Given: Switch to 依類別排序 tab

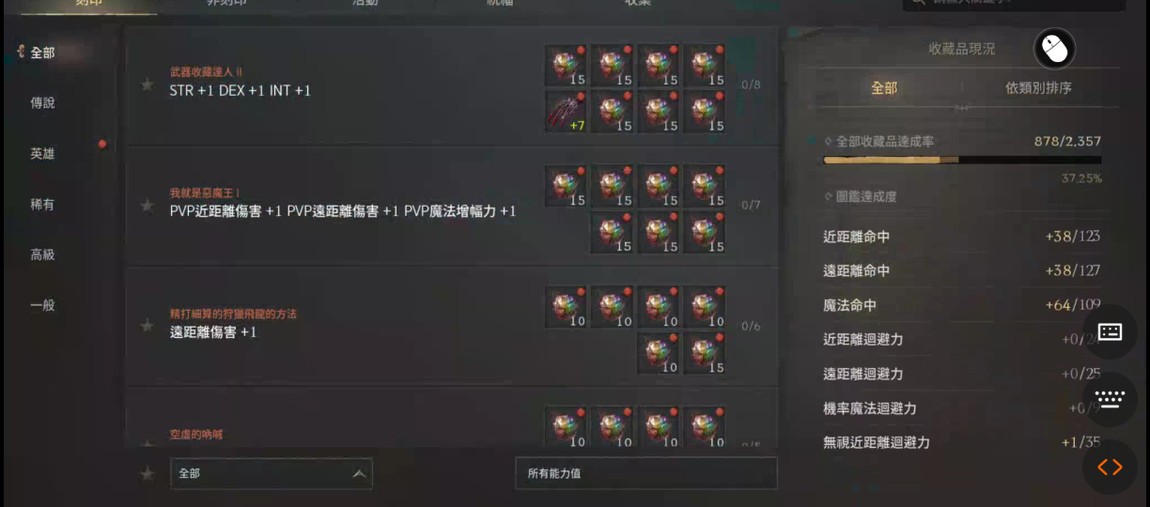Looking at the screenshot, I should [1039, 88].
